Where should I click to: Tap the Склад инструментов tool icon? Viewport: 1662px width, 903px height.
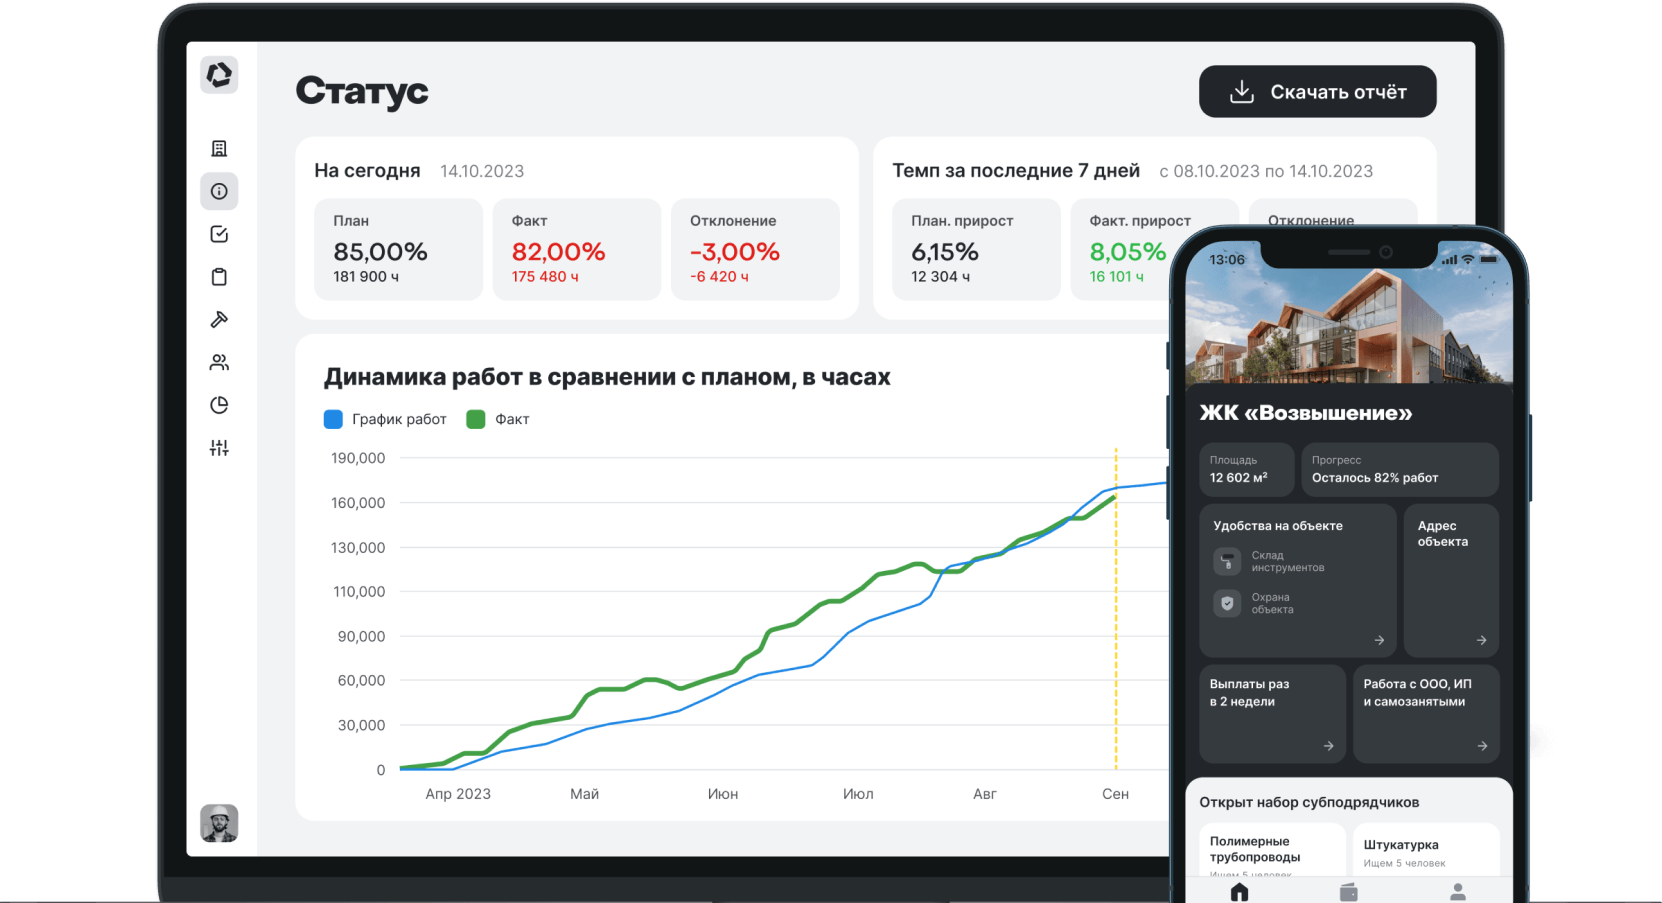1227,561
